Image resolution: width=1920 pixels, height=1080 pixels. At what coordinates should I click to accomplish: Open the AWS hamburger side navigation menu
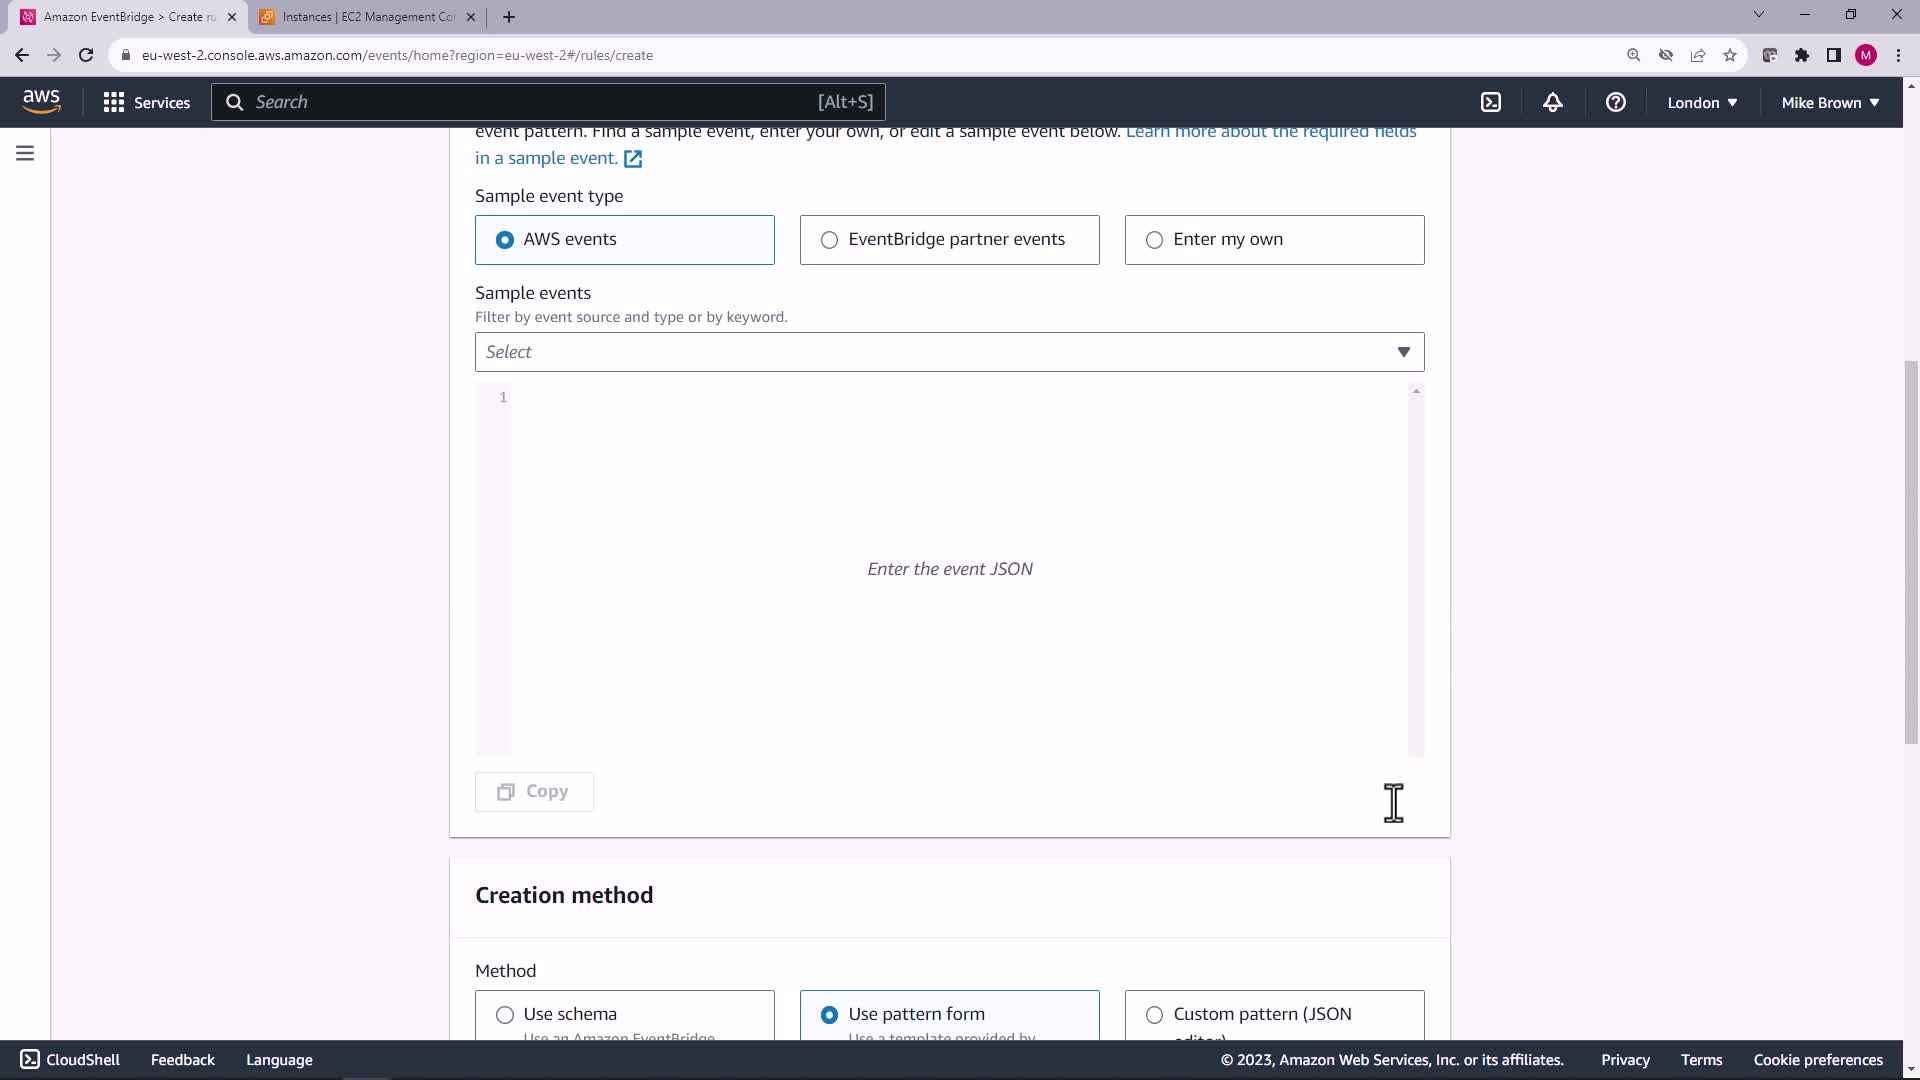click(25, 153)
